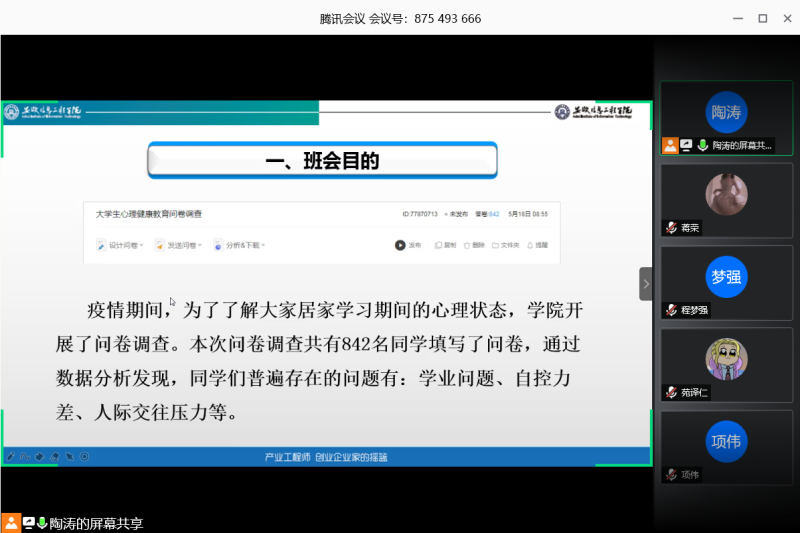Click the paragraph line starting 数据分析发现
The image size is (800, 533).
pos(313,378)
